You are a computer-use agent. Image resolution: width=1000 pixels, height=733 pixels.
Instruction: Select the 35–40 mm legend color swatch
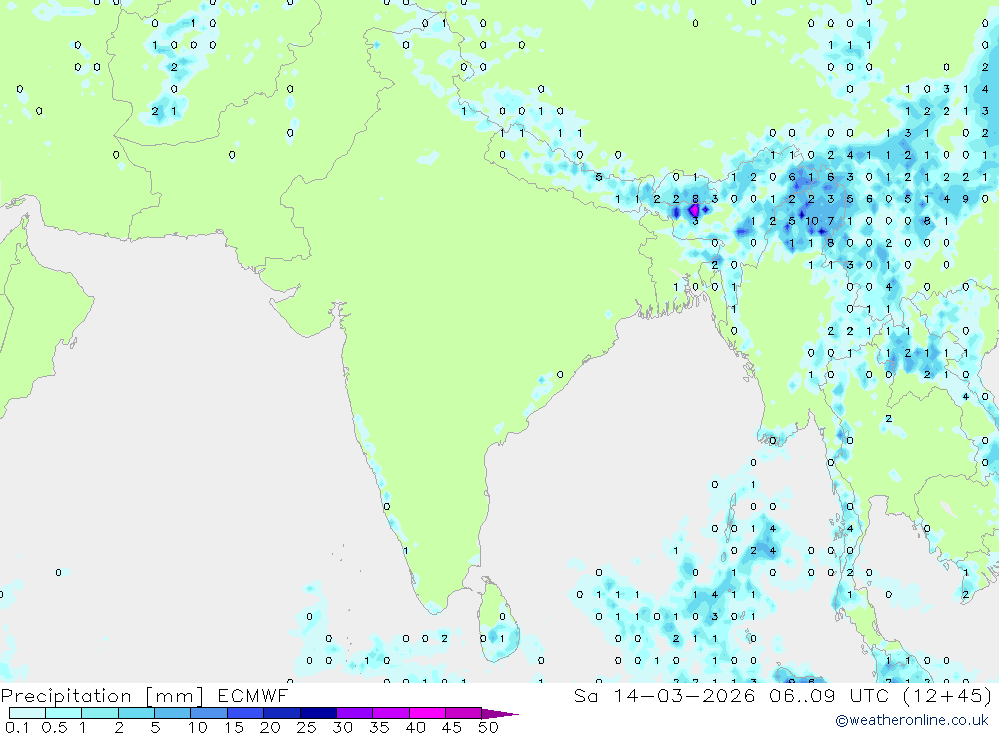coord(390,713)
